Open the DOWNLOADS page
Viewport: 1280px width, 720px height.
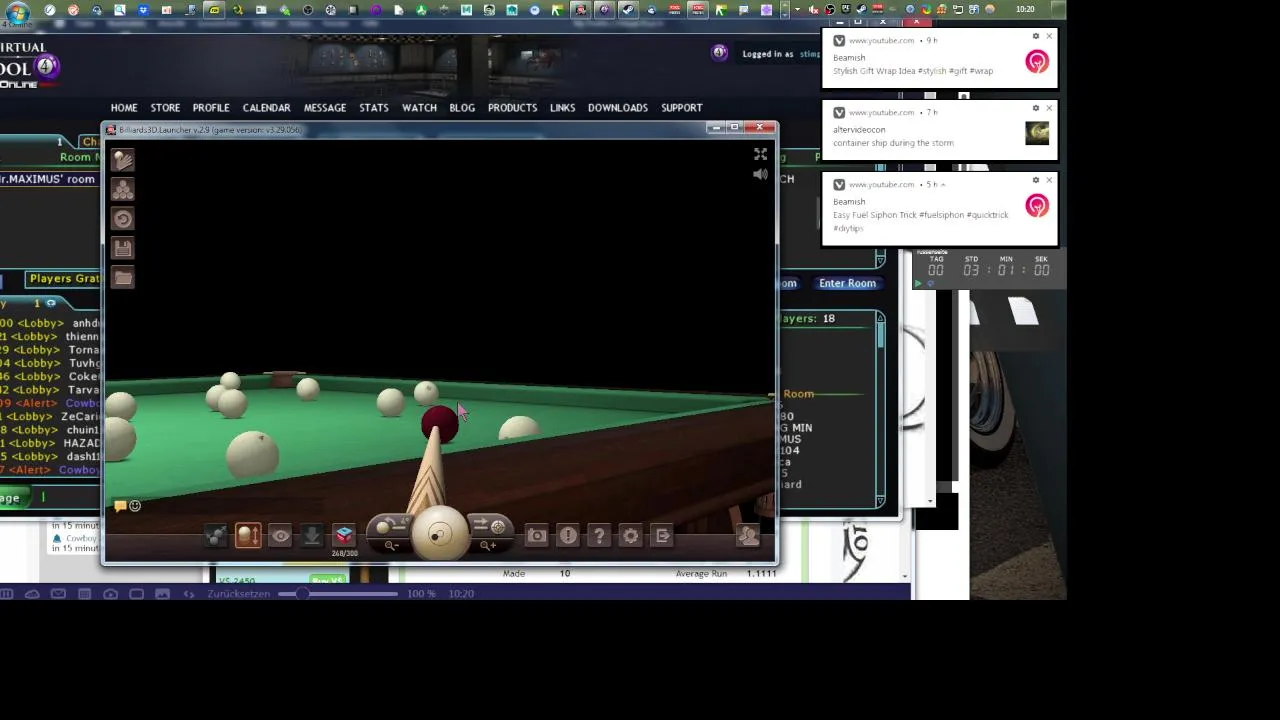618,108
